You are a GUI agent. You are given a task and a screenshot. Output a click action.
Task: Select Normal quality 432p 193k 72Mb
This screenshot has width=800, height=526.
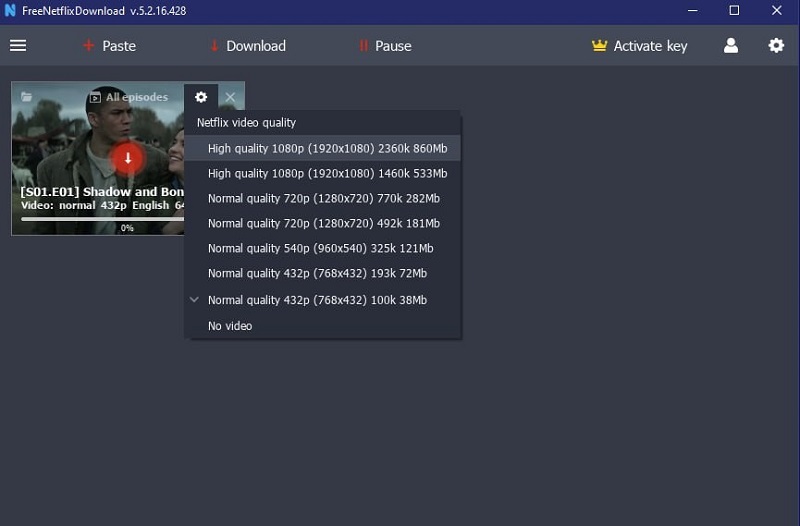tap(323, 273)
